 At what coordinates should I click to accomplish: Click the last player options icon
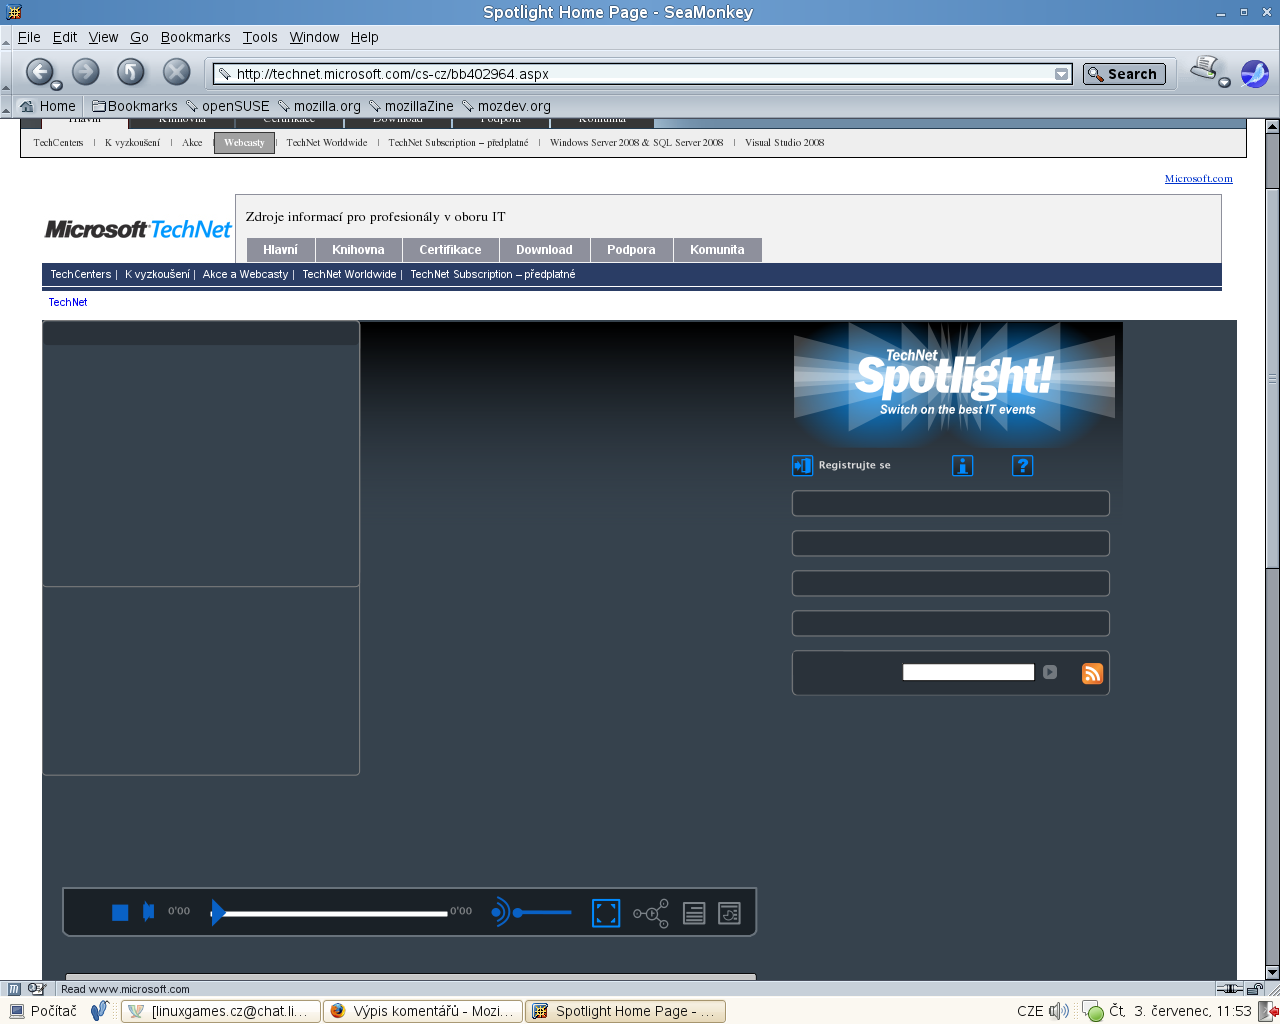[x=730, y=913]
